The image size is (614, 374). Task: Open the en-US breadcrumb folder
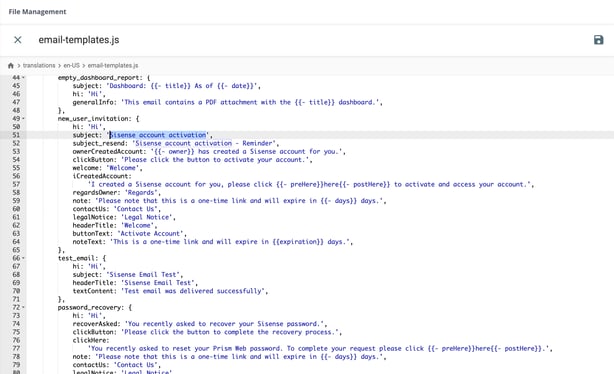pos(71,65)
